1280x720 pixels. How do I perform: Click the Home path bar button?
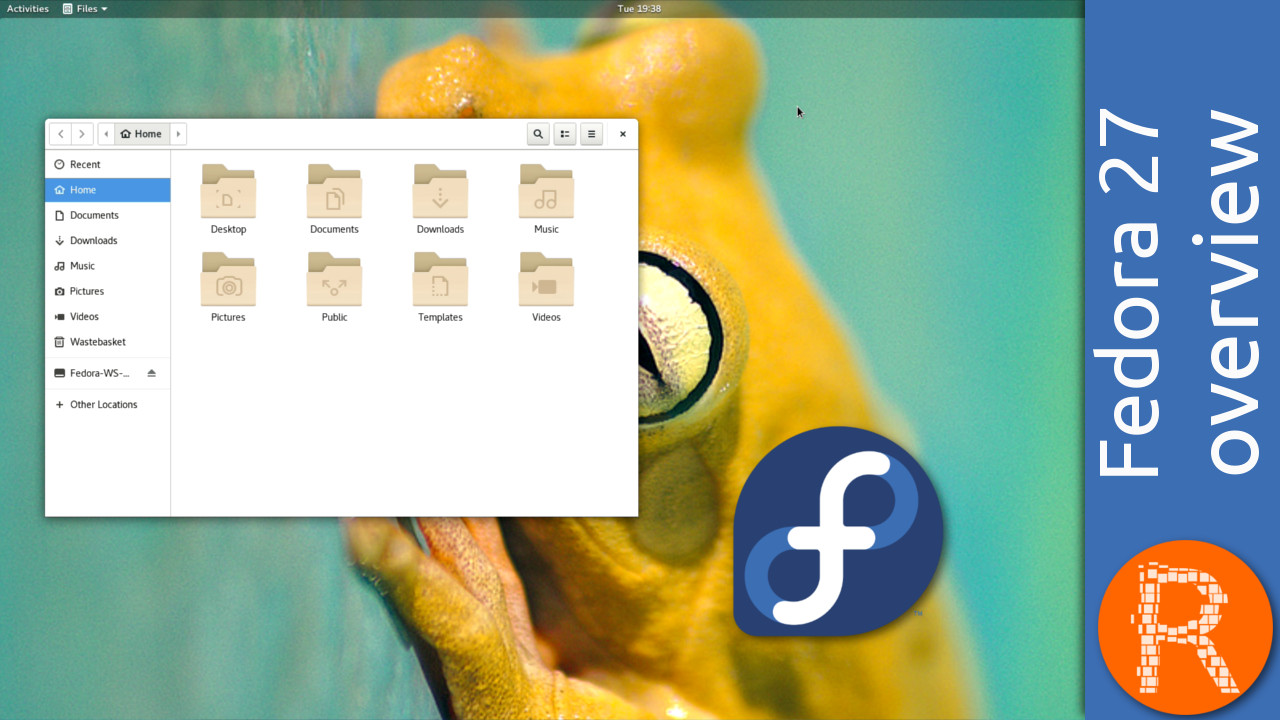(x=141, y=134)
